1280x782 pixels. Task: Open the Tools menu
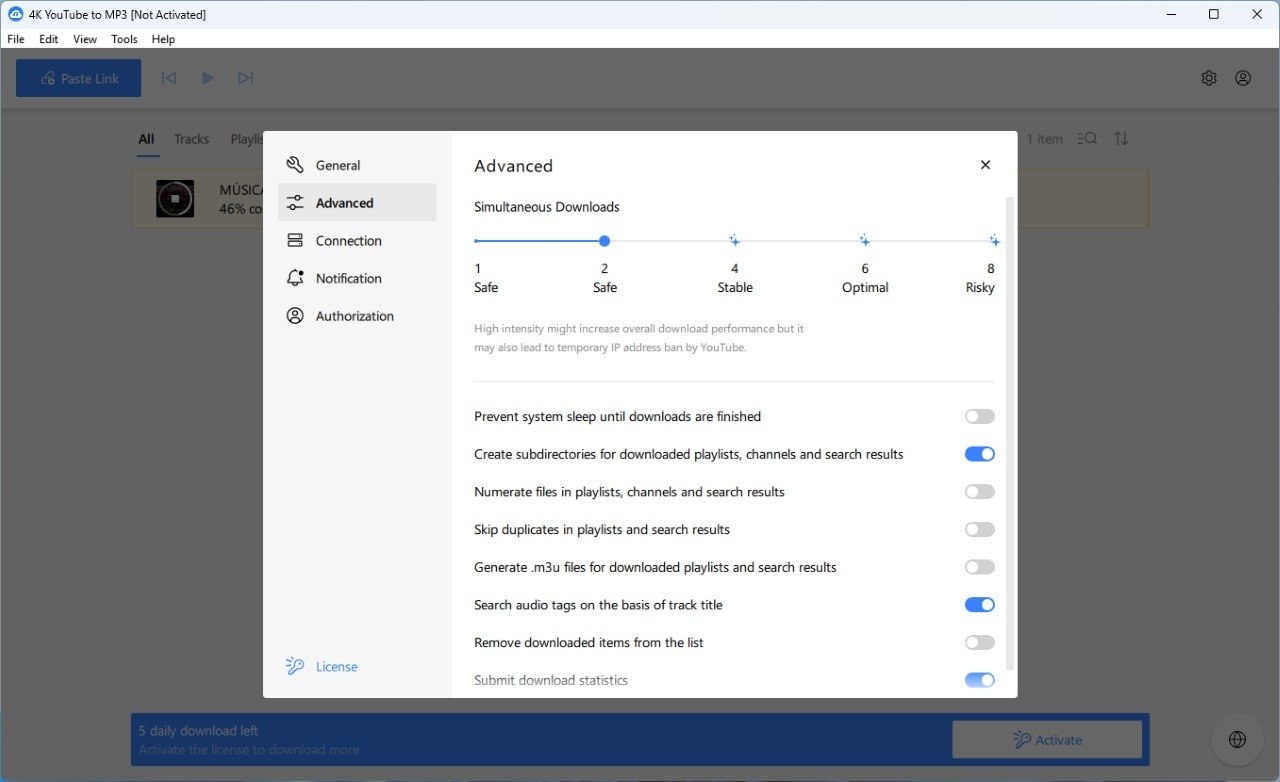124,39
